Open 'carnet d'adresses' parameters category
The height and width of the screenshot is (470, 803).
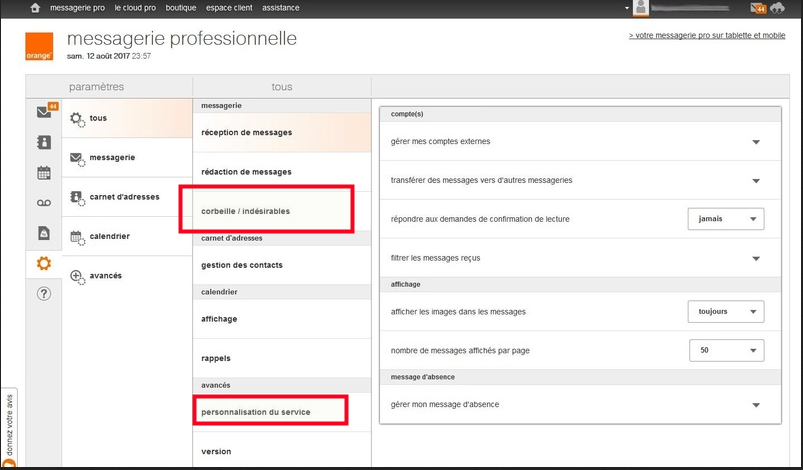coord(125,197)
